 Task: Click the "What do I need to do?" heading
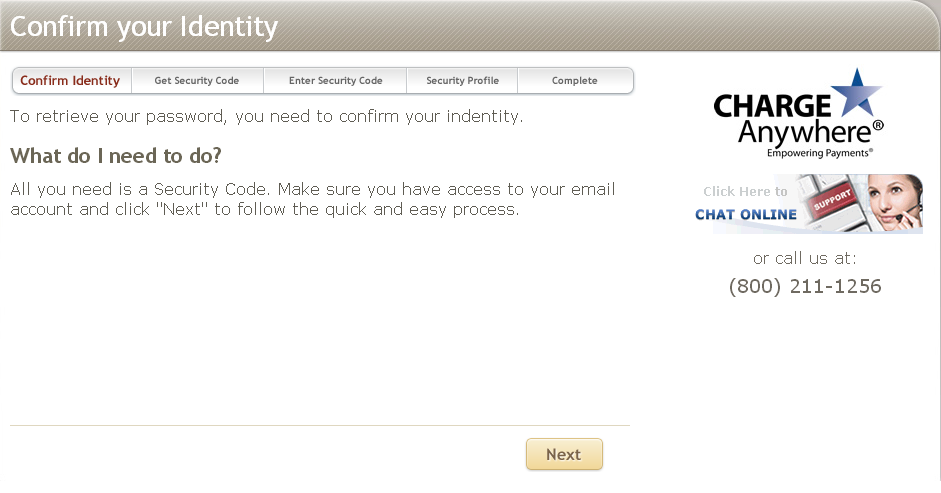click(x=115, y=156)
